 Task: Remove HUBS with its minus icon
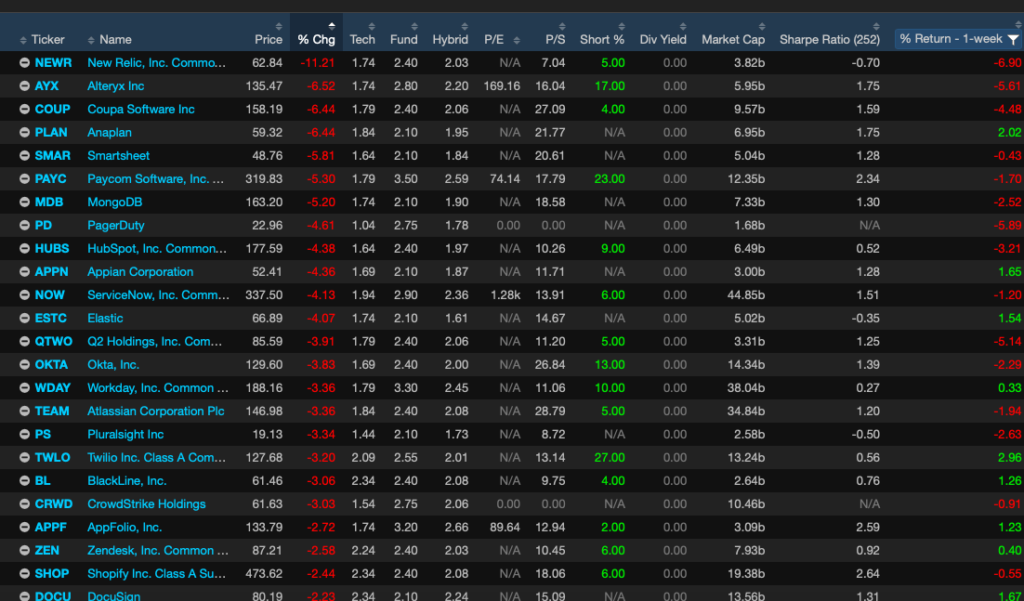coord(24,249)
